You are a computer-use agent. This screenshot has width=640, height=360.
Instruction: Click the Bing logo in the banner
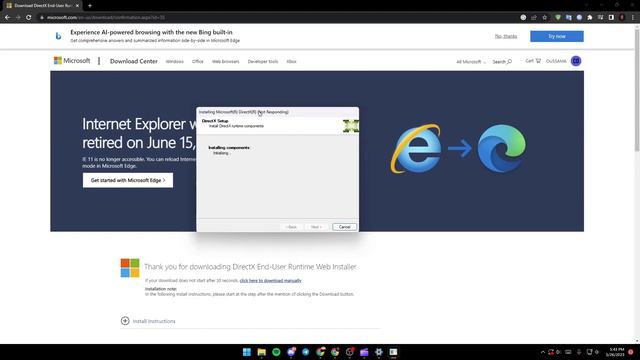tap(58, 36)
